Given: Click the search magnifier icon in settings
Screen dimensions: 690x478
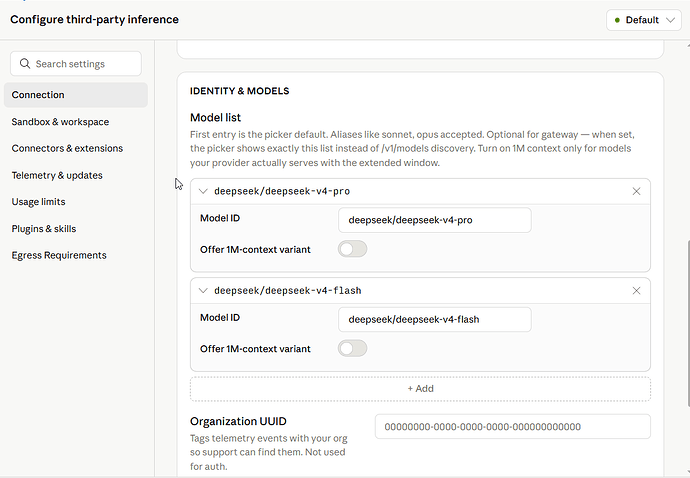Looking at the screenshot, I should click(x=25, y=64).
